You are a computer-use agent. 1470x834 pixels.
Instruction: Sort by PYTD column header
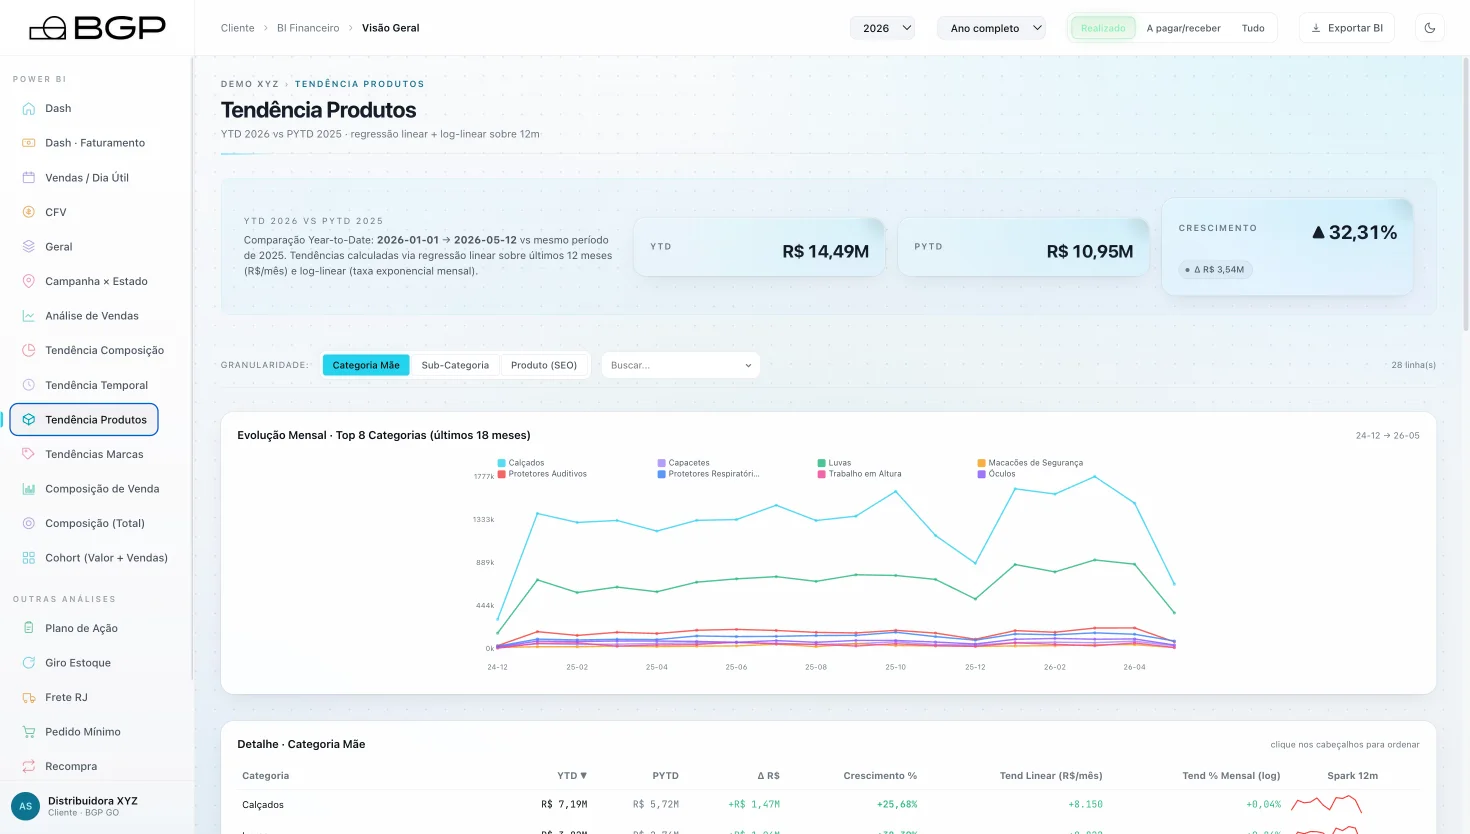coord(665,776)
